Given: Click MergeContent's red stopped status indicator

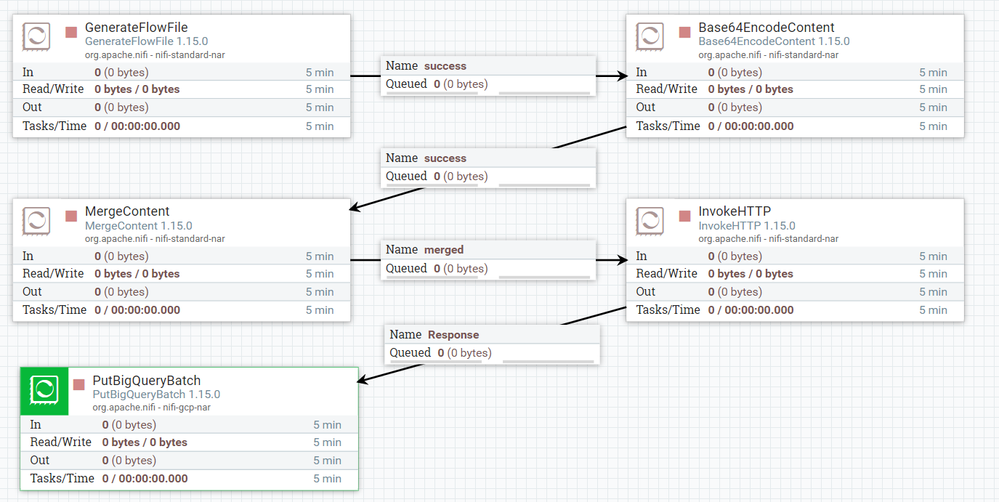Looking at the screenshot, I should [71, 216].
